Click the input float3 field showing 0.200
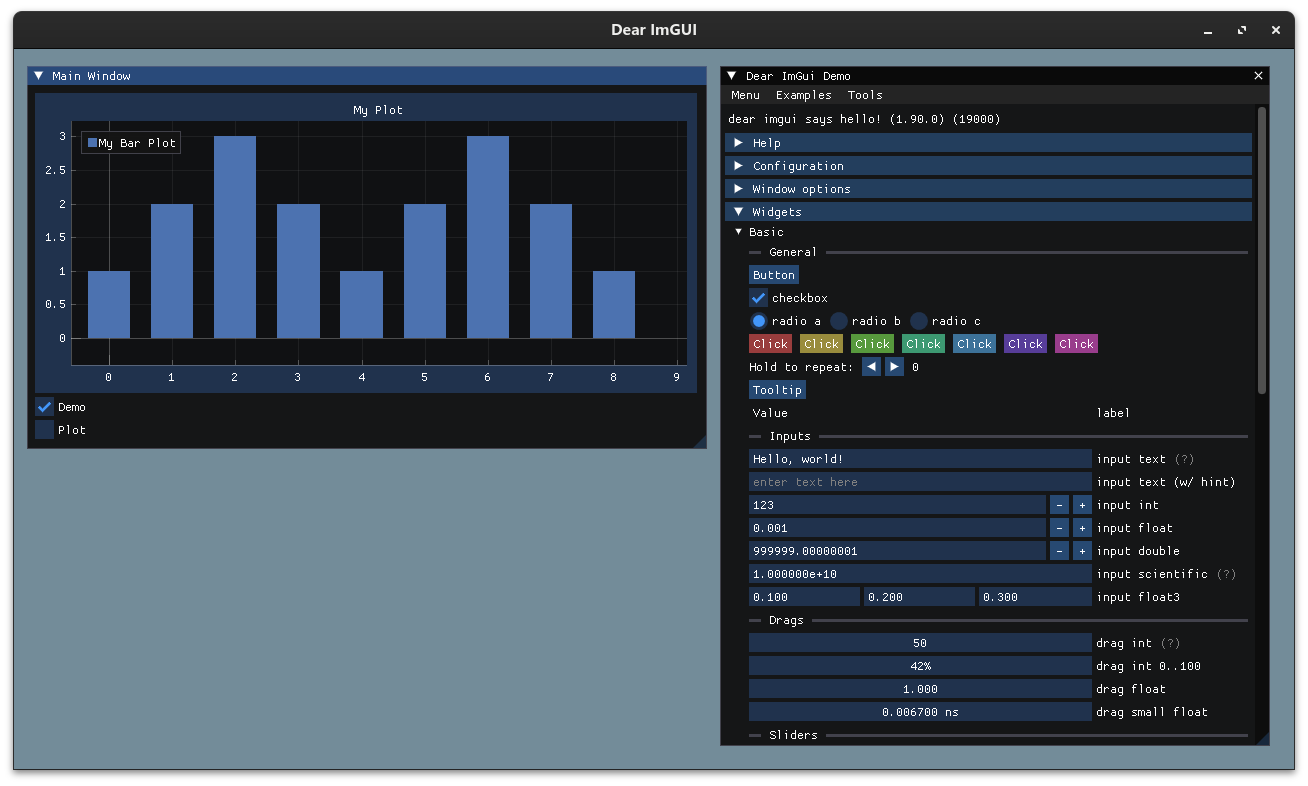The height and width of the screenshot is (786, 1308). tap(919, 597)
